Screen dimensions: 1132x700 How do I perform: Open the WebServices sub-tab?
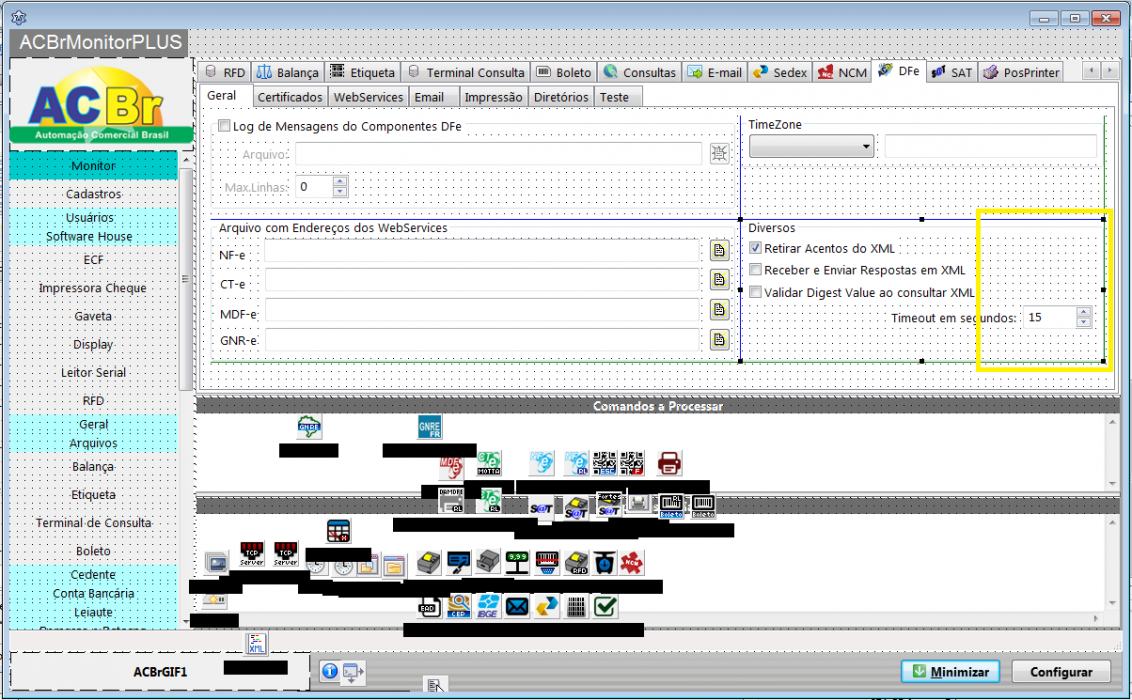[368, 97]
